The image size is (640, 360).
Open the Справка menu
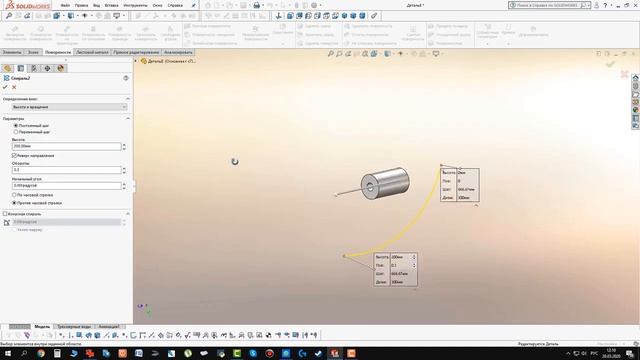coord(175,6)
